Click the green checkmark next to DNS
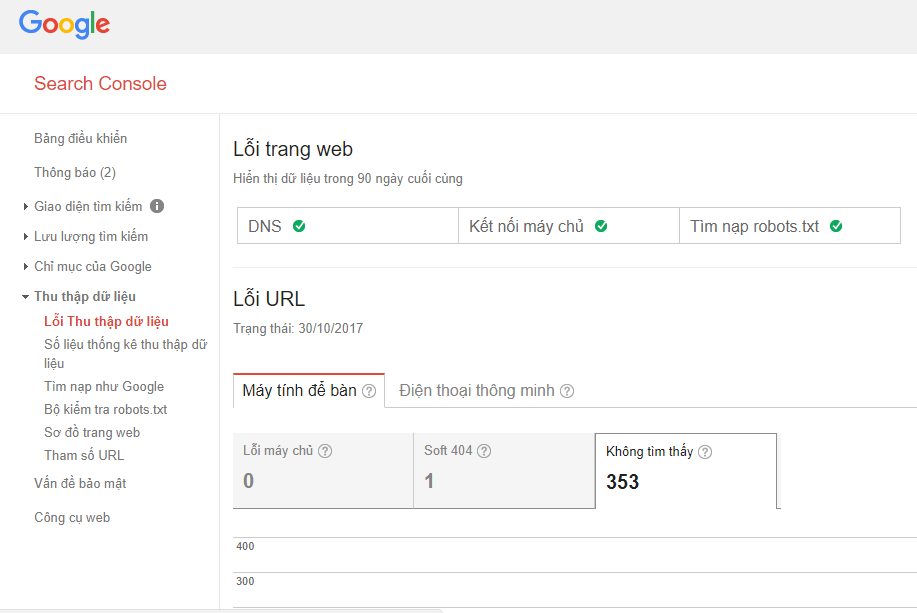917x613 pixels. click(x=299, y=226)
